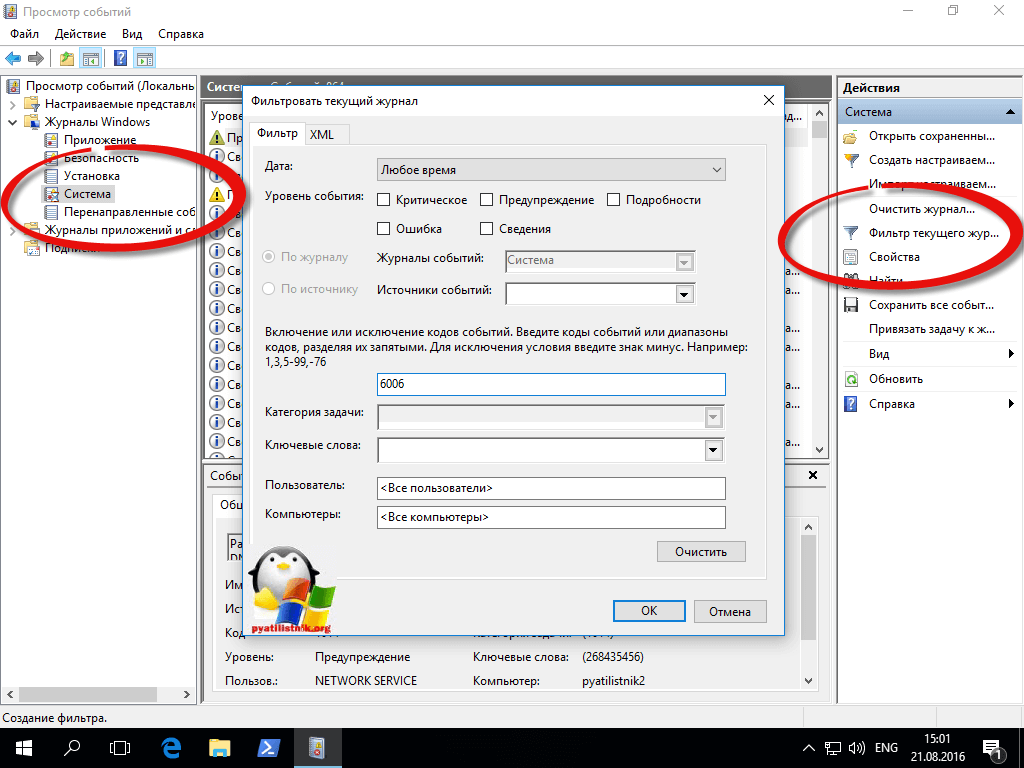Click the Save all events disk icon
This screenshot has width=1024, height=768.
pyautogui.click(x=851, y=305)
